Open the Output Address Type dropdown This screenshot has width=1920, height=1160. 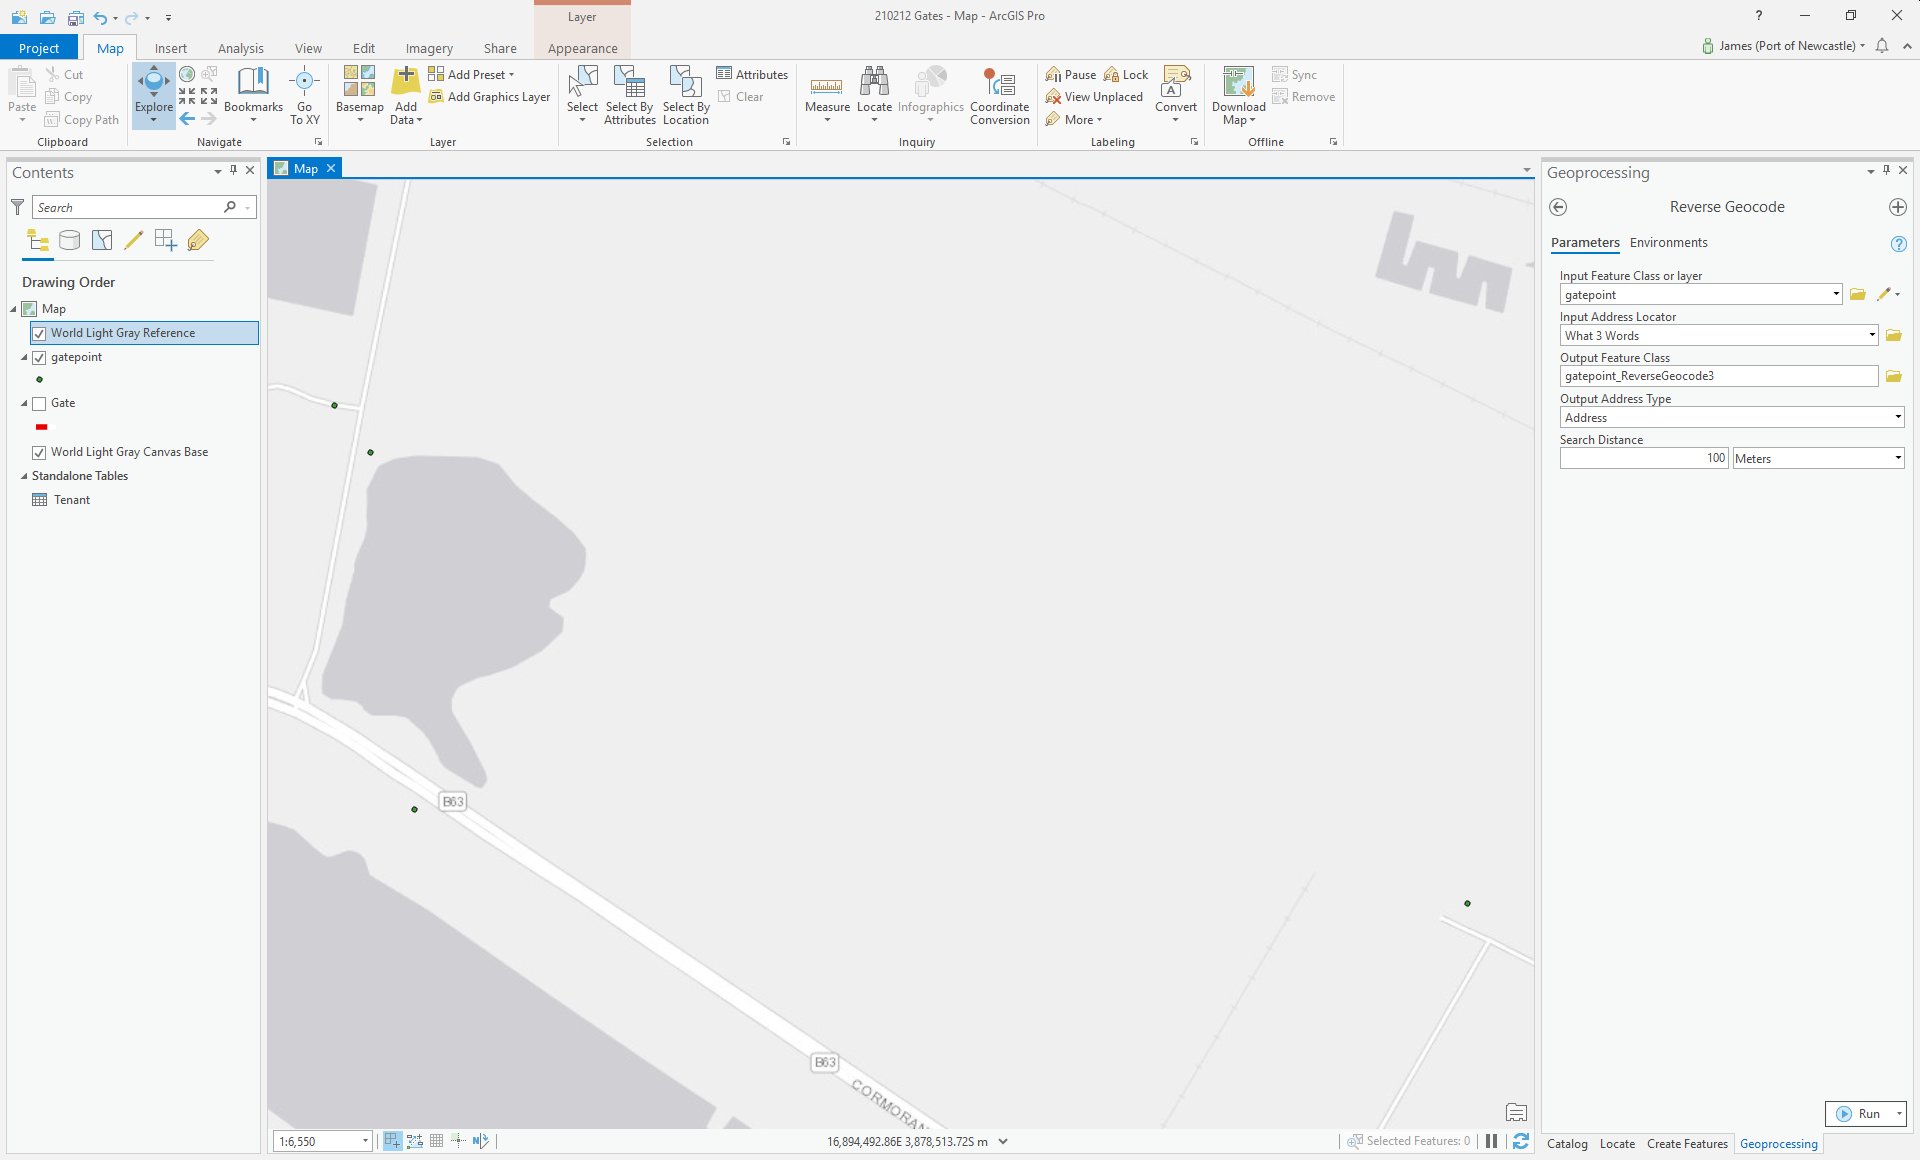(1897, 418)
